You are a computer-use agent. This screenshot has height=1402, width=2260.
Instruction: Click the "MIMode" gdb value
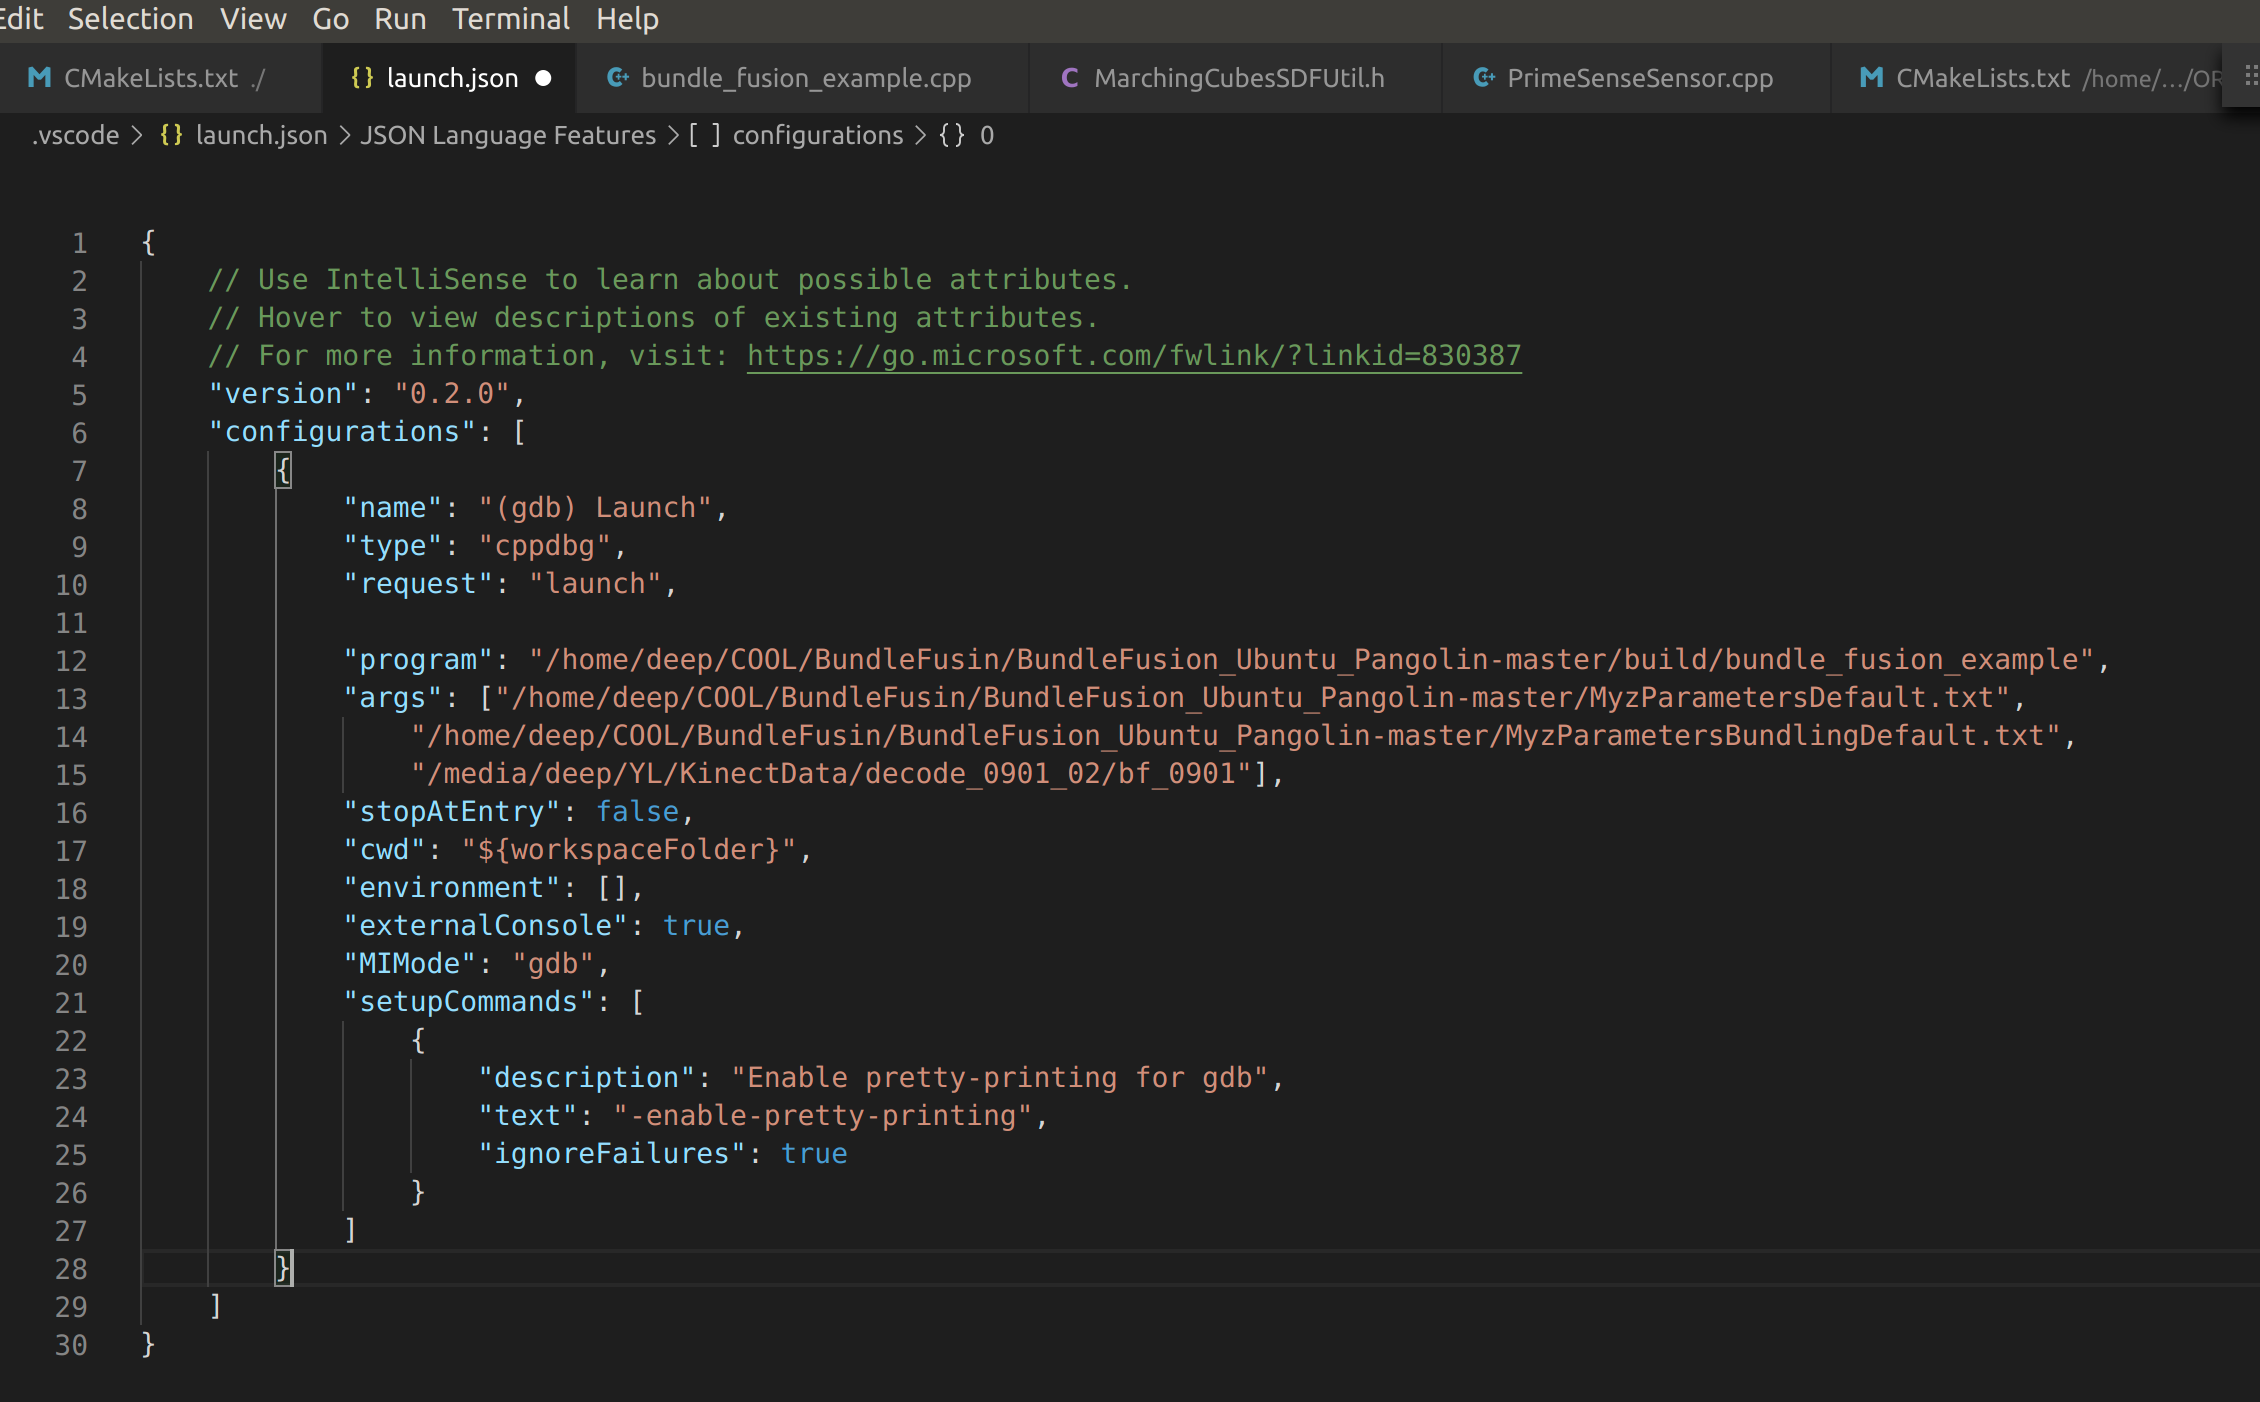553,964
